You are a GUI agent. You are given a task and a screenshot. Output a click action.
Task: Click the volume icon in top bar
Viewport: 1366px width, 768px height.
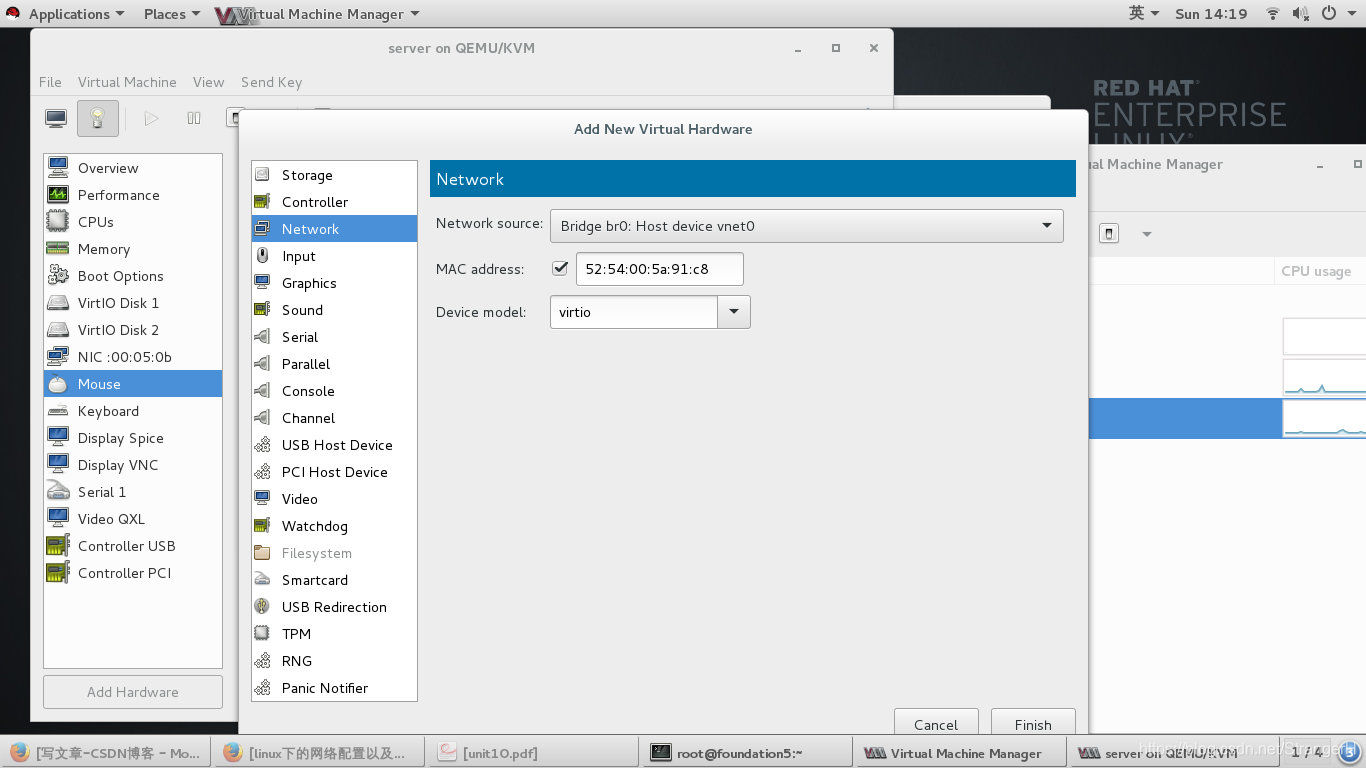1300,14
